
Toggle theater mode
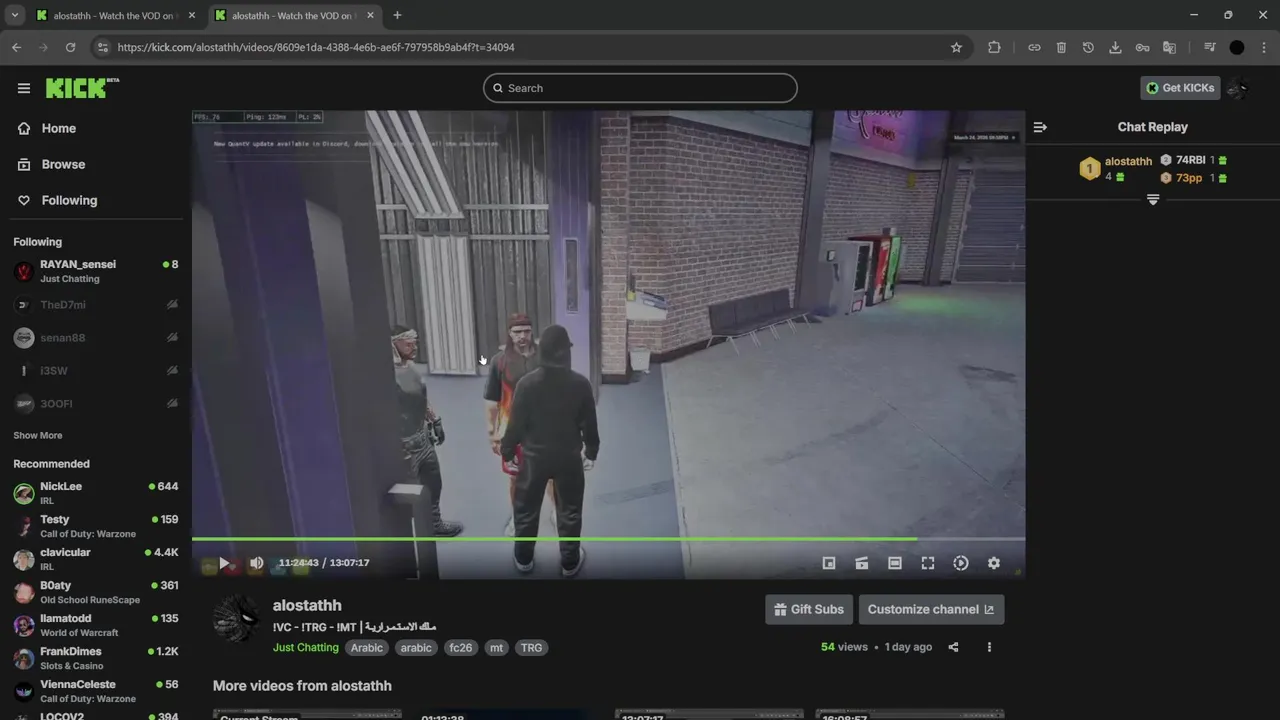point(895,563)
